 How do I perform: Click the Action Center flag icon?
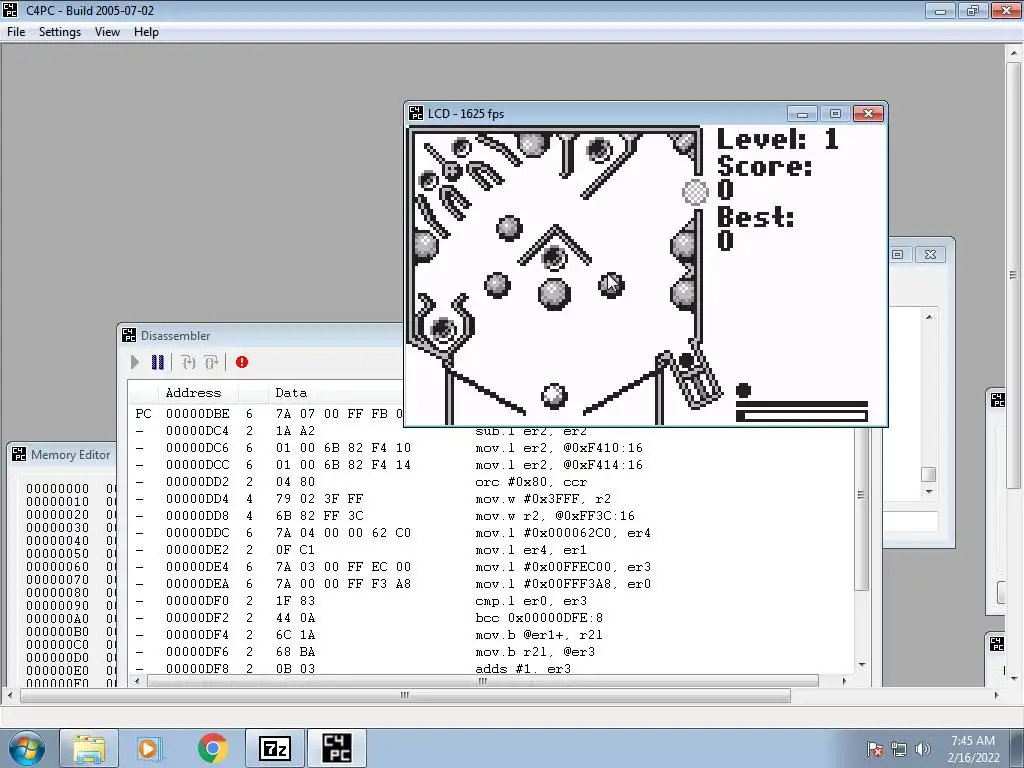tap(874, 749)
